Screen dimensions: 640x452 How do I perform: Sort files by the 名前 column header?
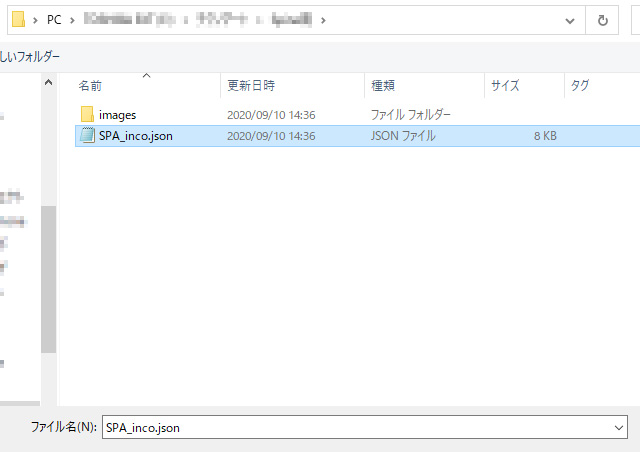tap(90, 86)
